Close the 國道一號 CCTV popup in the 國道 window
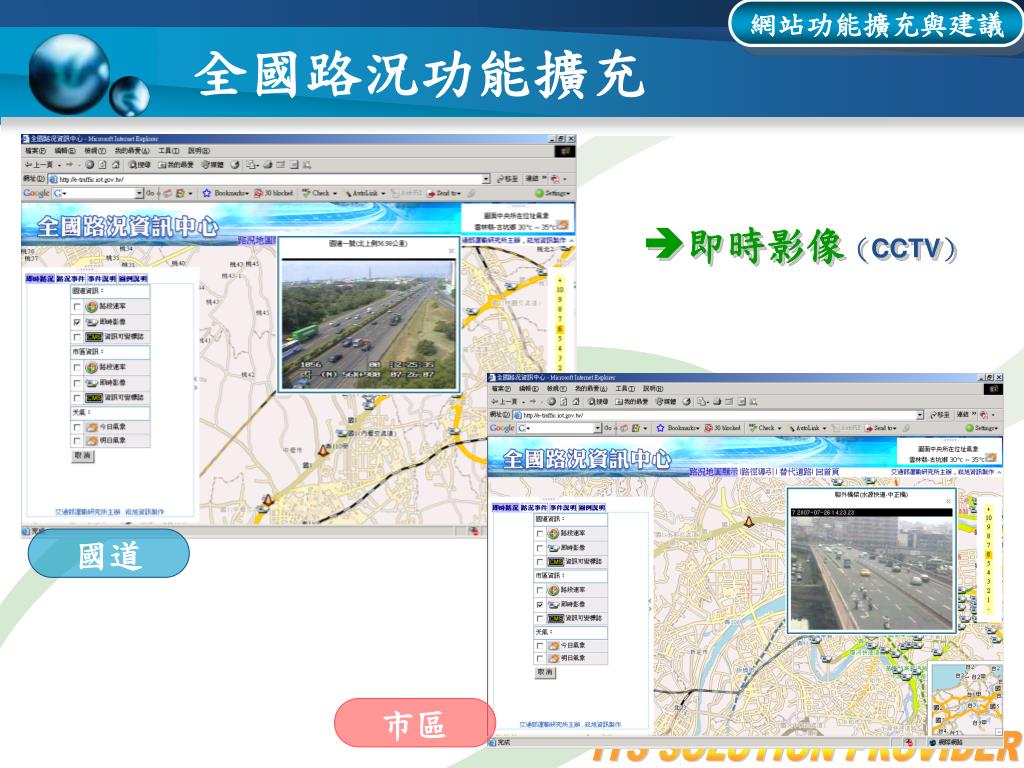Image resolution: width=1024 pixels, height=768 pixels. (451, 250)
